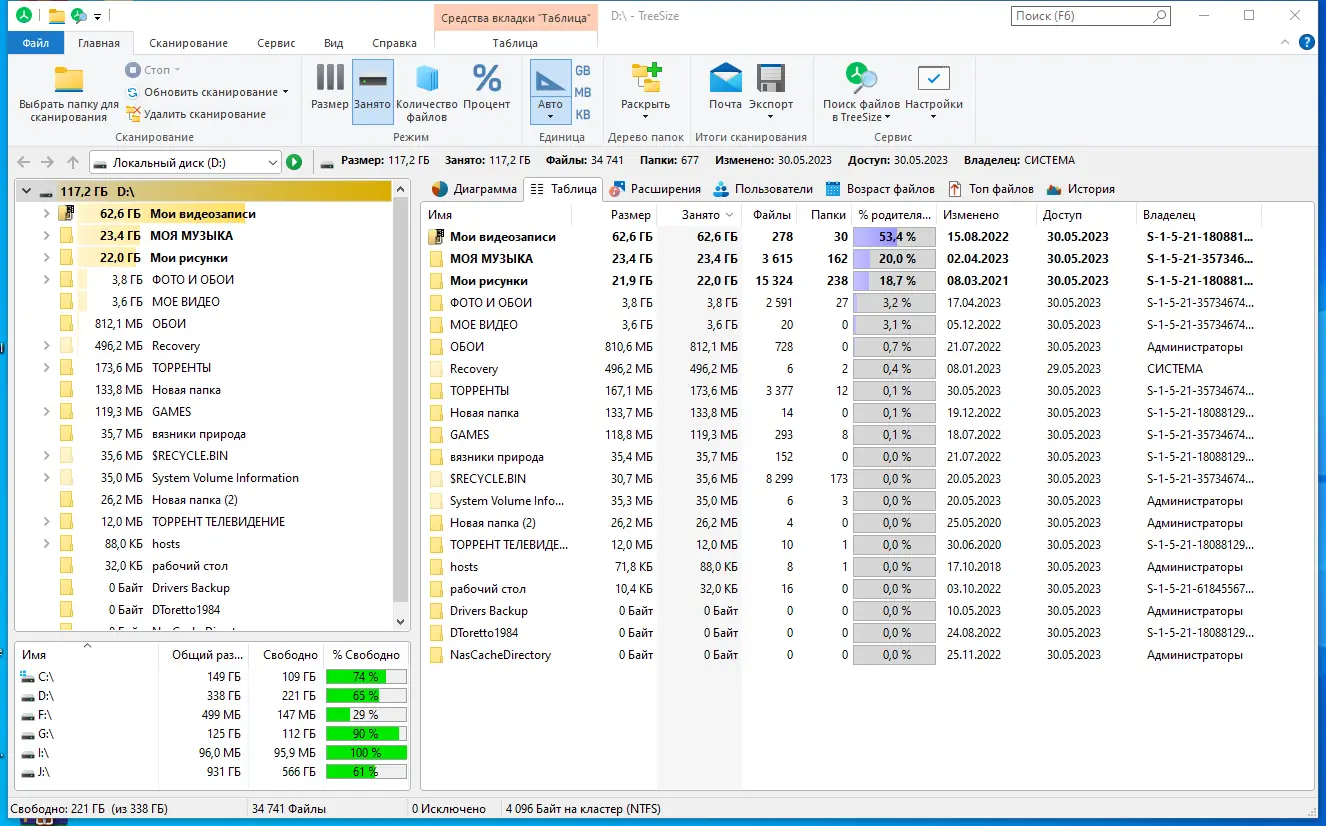Viewport: 1326px width, 826px height.
Task: Click the 53,4 % bar for Мои видеозаписи
Action: point(894,237)
